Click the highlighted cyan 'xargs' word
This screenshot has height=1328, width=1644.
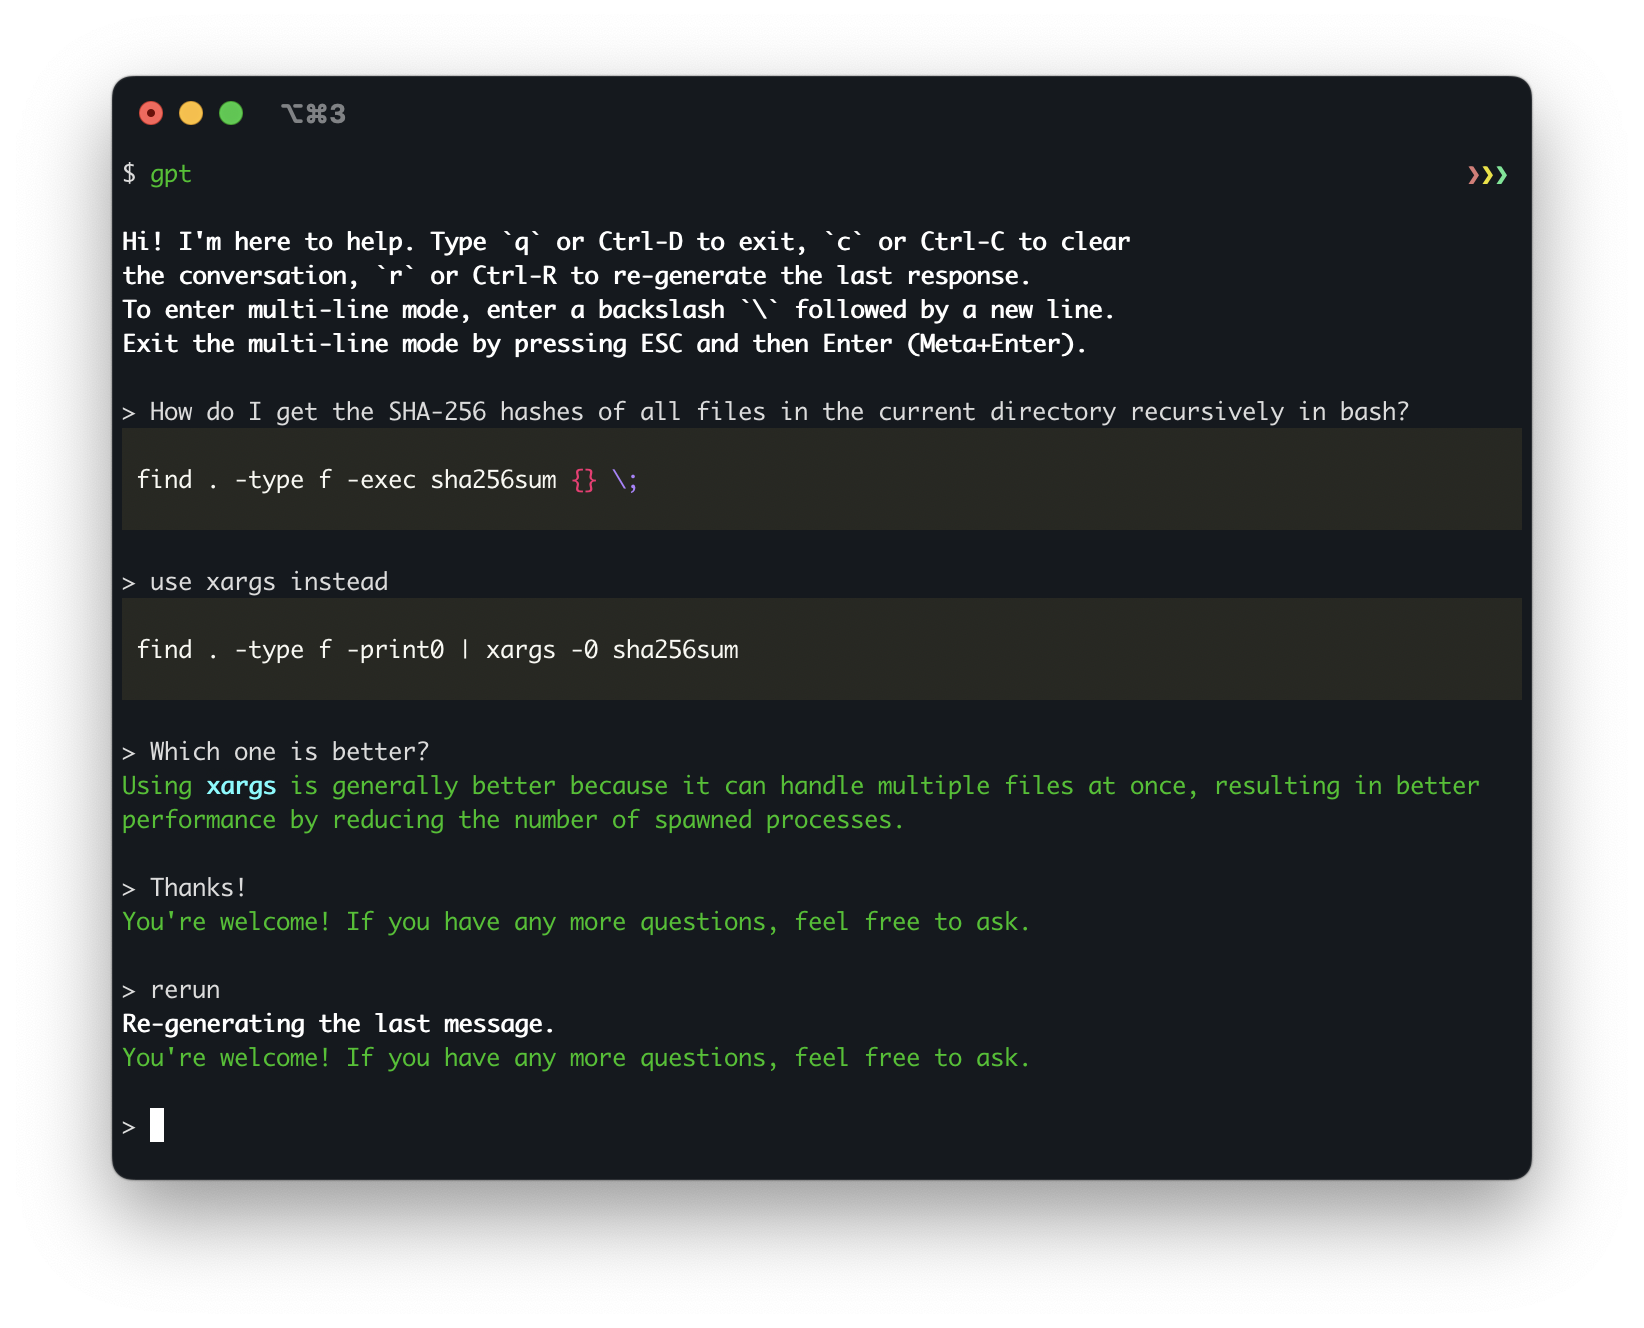pyautogui.click(x=241, y=786)
